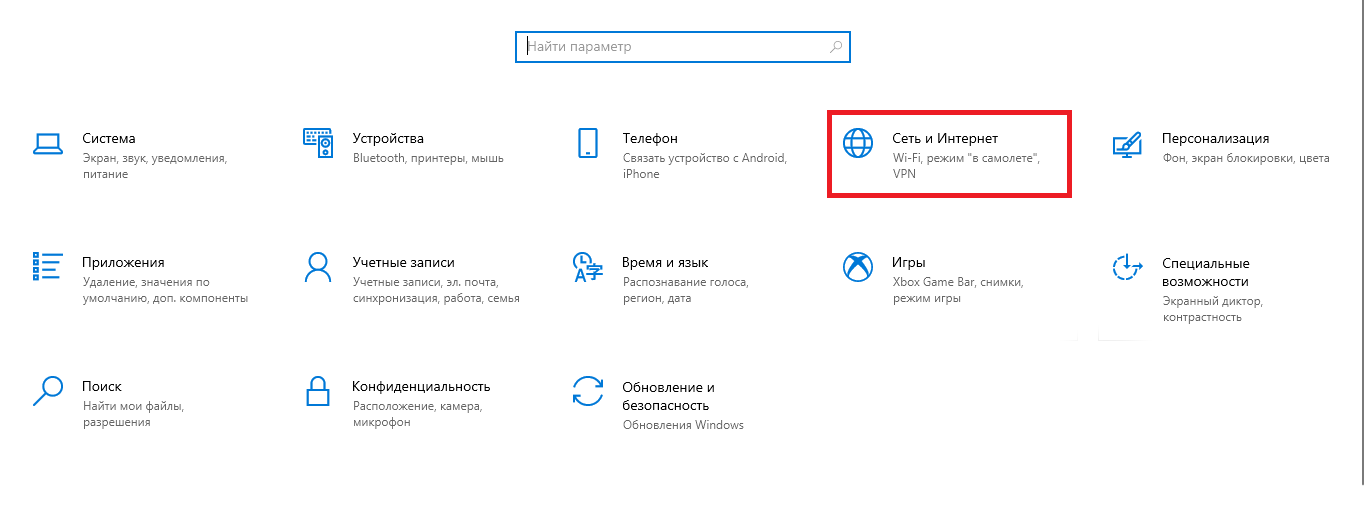Open Сеть и Интернет by its title
The width and height of the screenshot is (1366, 506).
pos(944,139)
